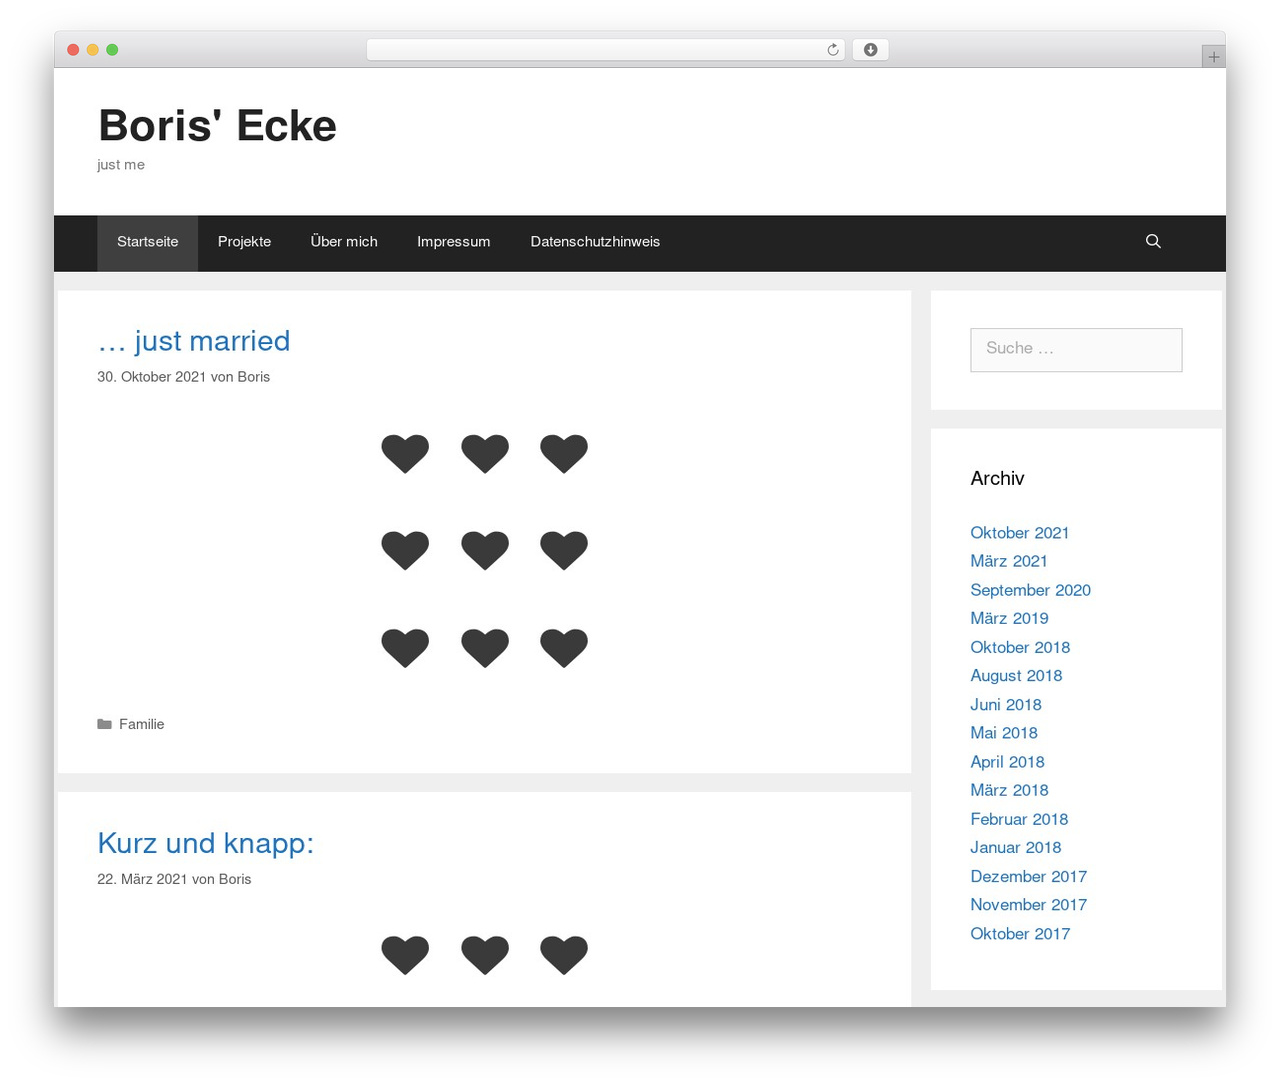Open the März 2021 archive
Screen dimensions: 1280x1084
[x=1009, y=561]
